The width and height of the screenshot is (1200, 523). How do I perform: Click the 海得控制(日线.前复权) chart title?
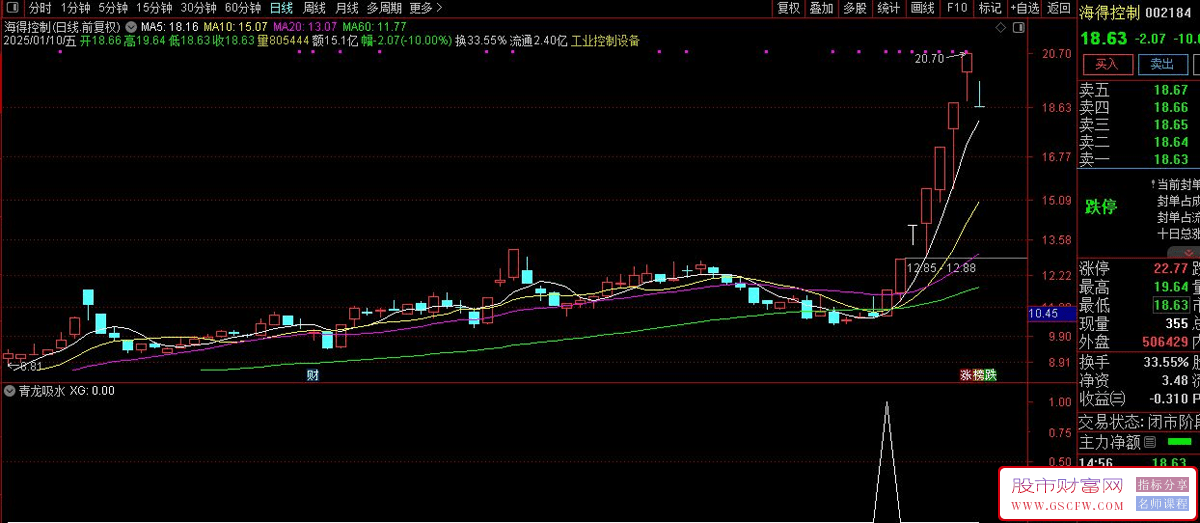point(62,26)
